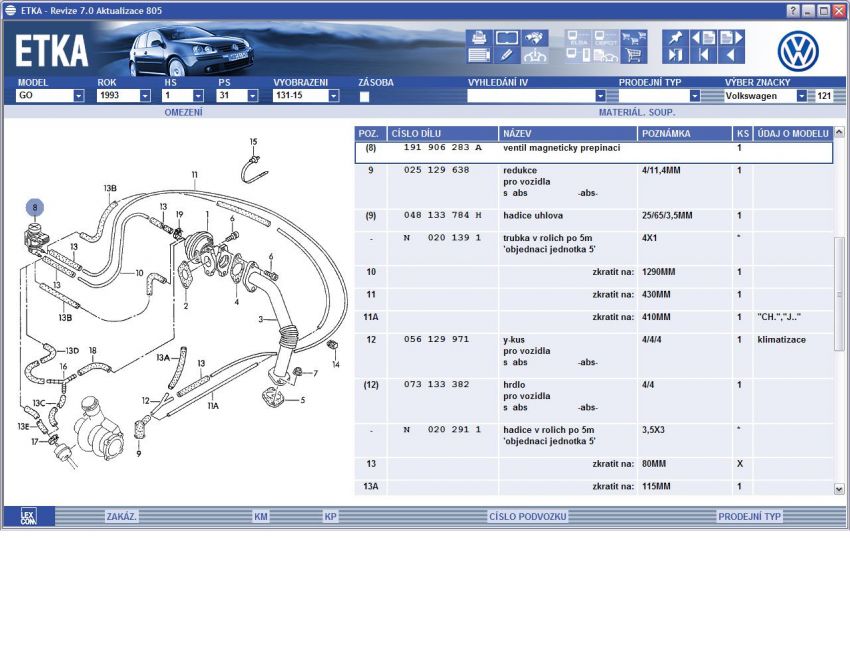Viewport: 850px width, 664px height.
Task: Click the help question mark title button
Action: point(793,11)
